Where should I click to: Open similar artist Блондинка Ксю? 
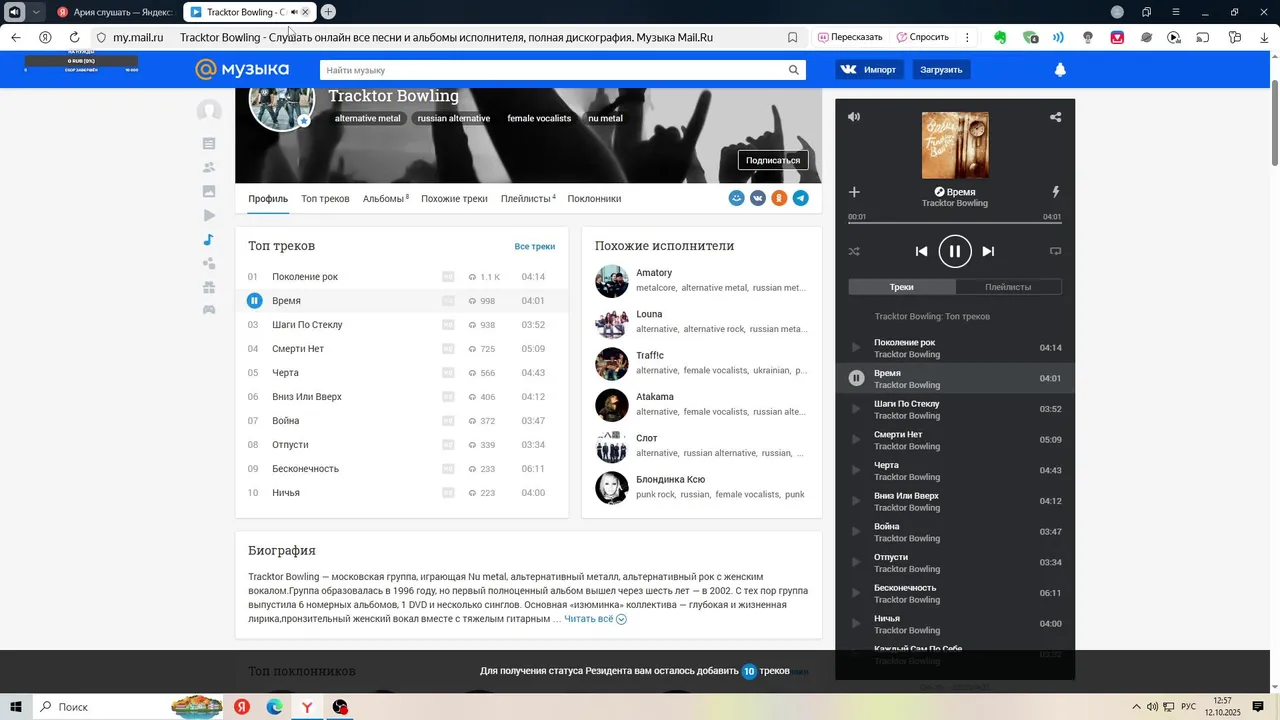pyautogui.click(x=670, y=480)
